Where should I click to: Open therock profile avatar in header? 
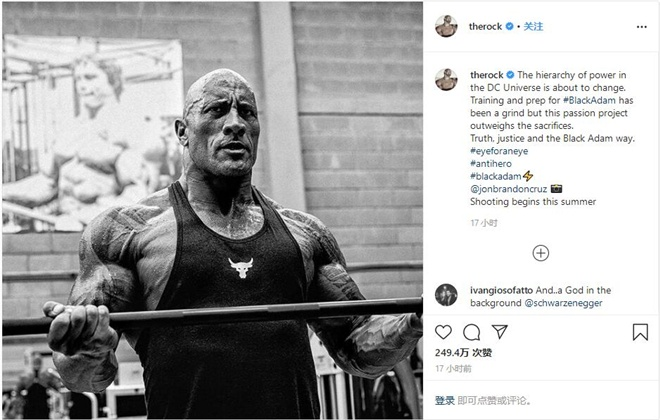[446, 26]
